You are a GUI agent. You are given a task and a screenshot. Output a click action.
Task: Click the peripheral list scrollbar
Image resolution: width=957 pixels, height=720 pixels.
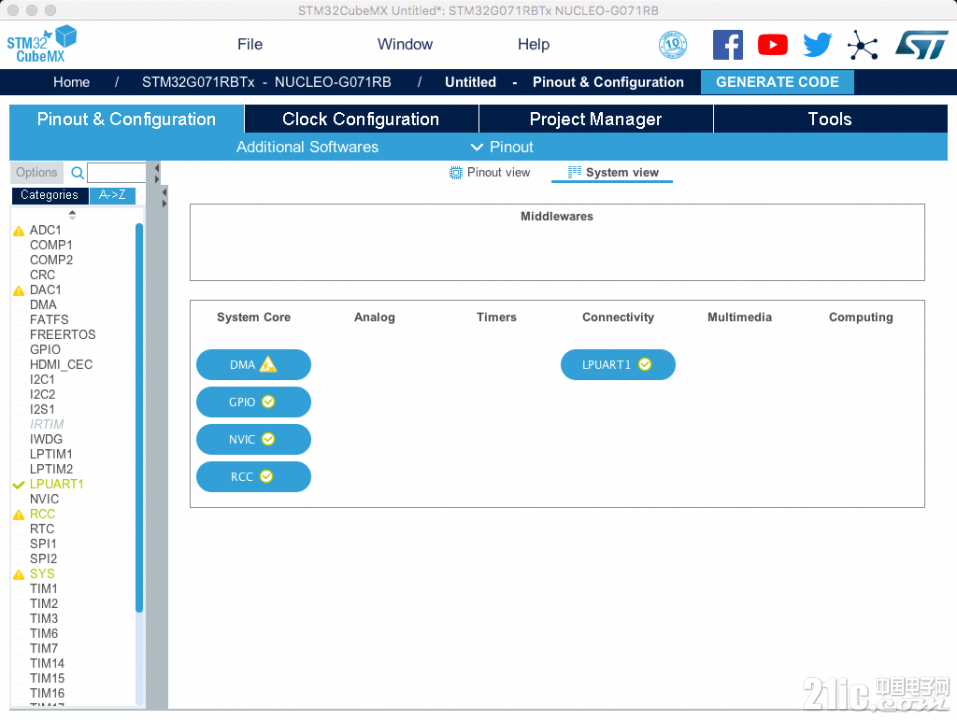(x=139, y=418)
